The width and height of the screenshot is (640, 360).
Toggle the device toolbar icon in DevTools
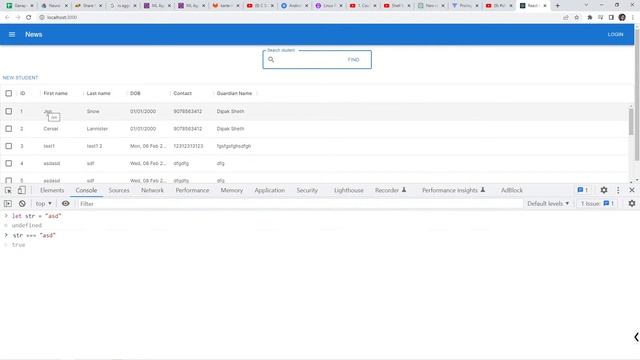22,190
